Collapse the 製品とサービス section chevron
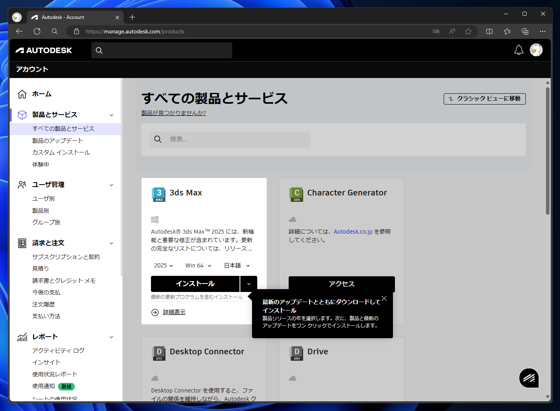Screen dimensions: 560x411 111,115
